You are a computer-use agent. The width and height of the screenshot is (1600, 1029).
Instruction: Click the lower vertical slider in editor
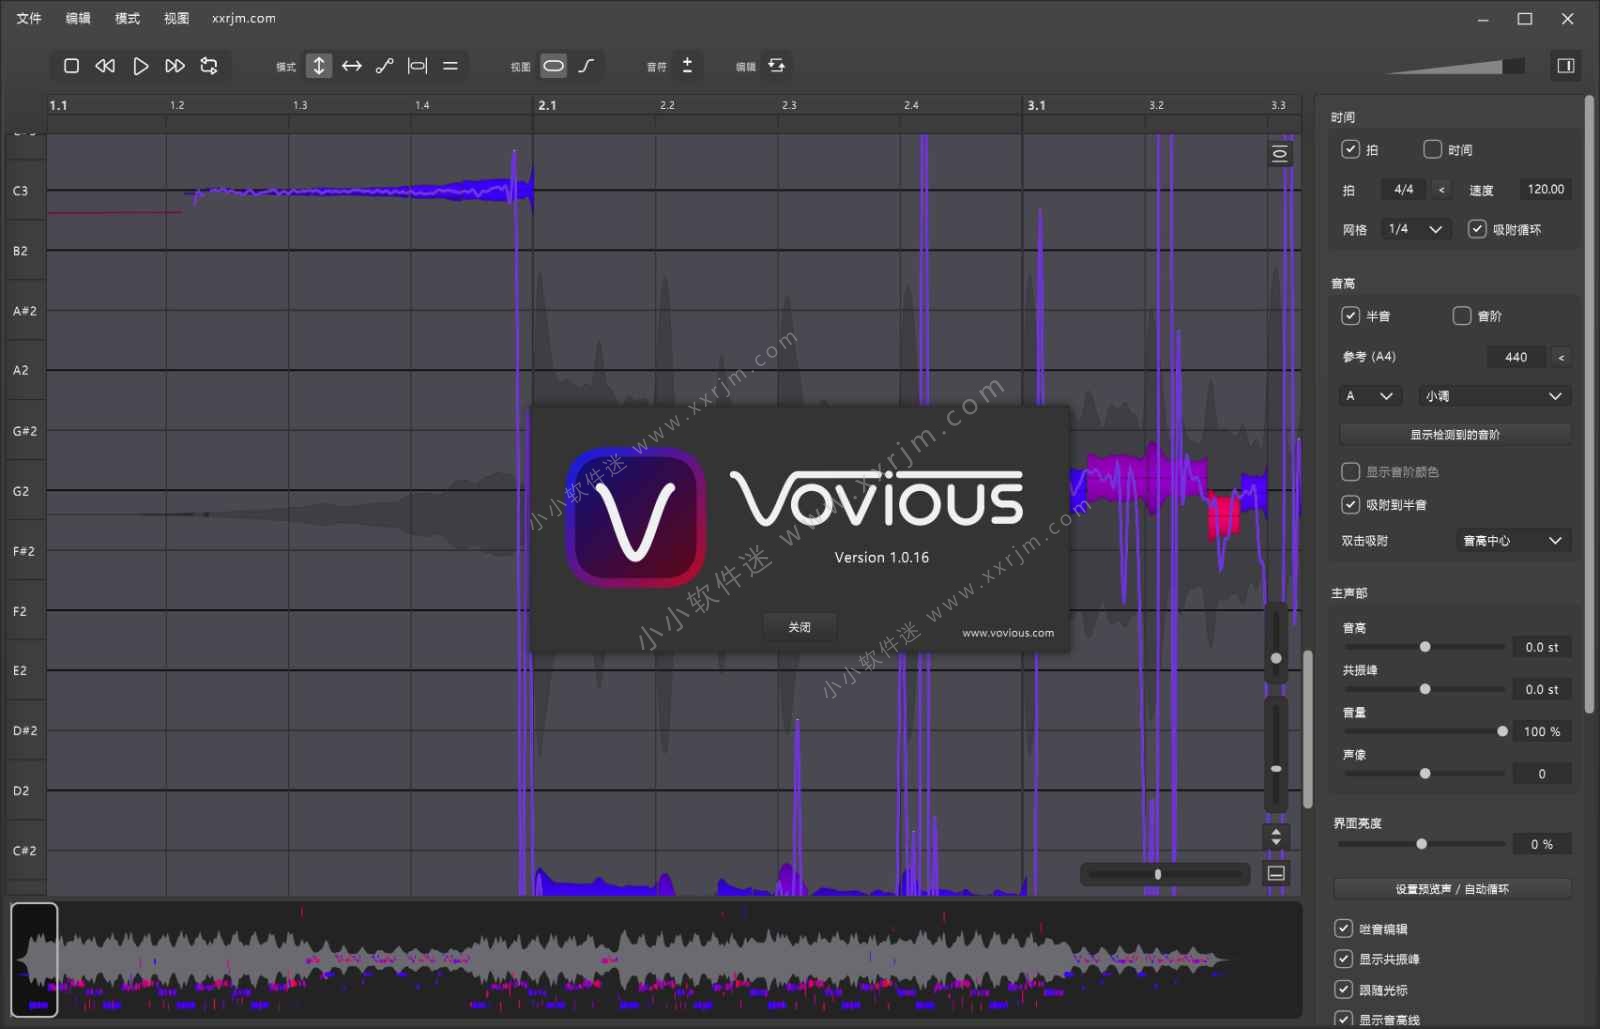point(1276,753)
